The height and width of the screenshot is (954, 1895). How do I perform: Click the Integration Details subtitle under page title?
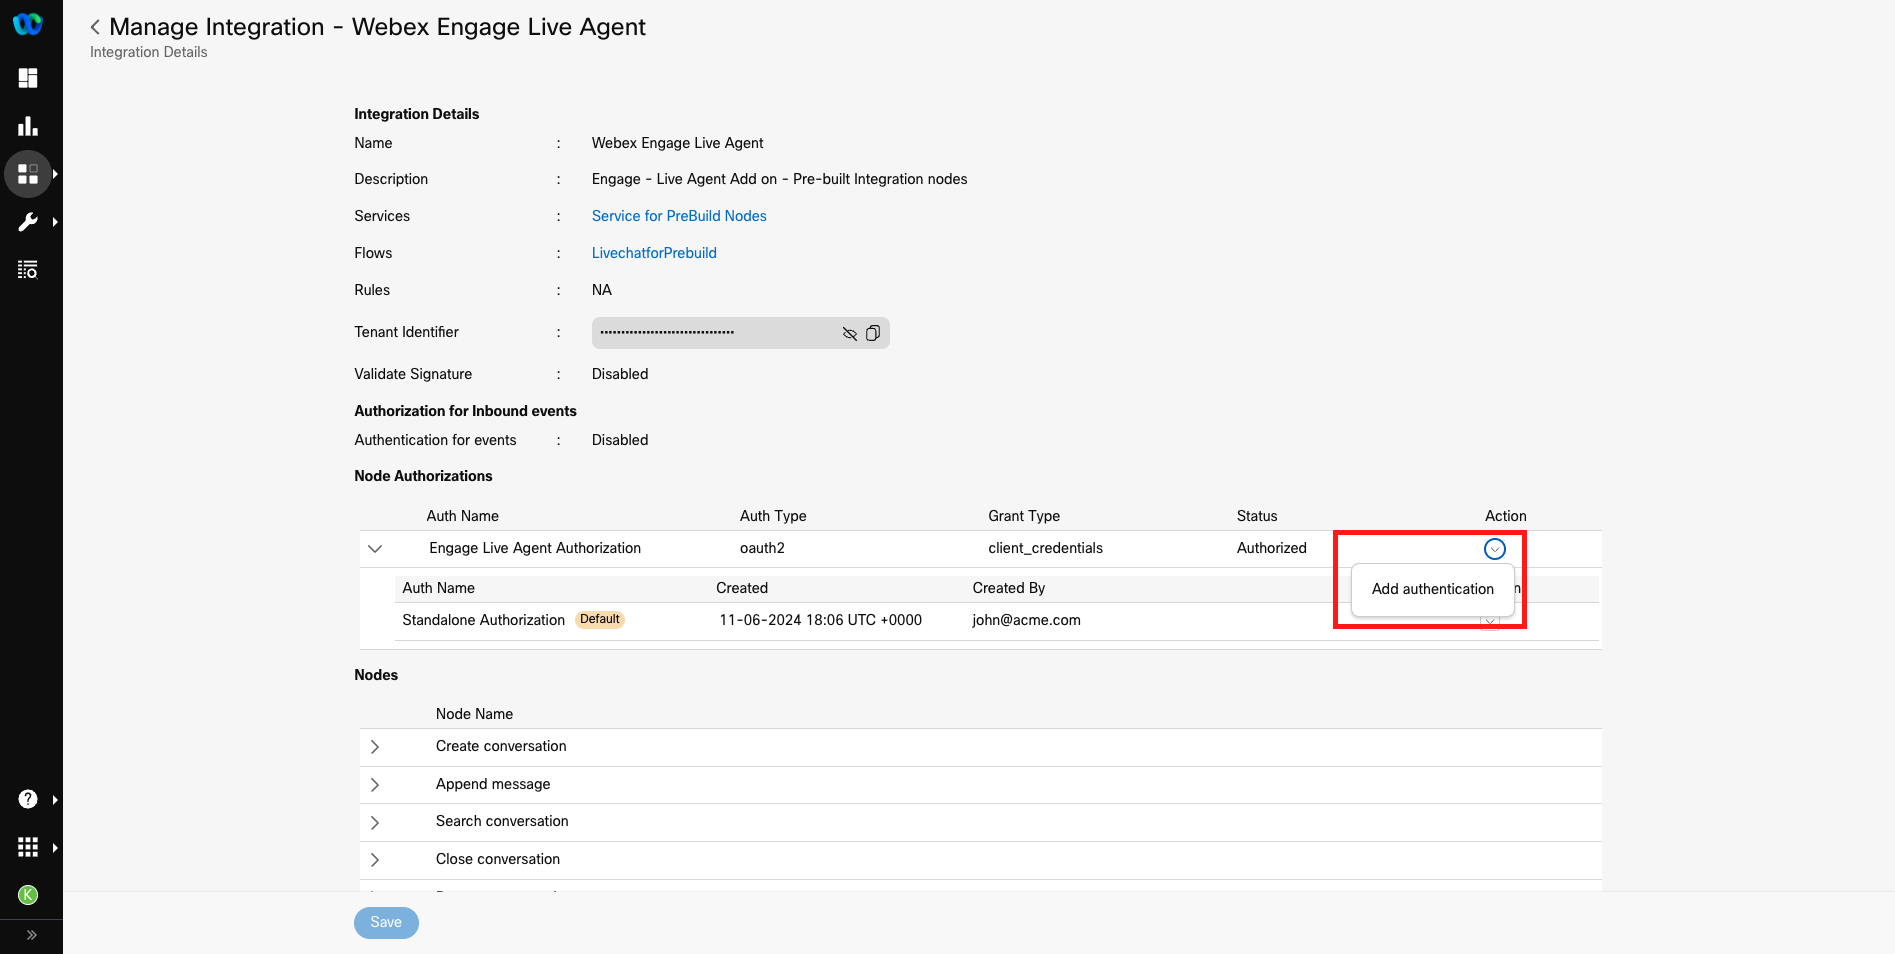point(149,52)
